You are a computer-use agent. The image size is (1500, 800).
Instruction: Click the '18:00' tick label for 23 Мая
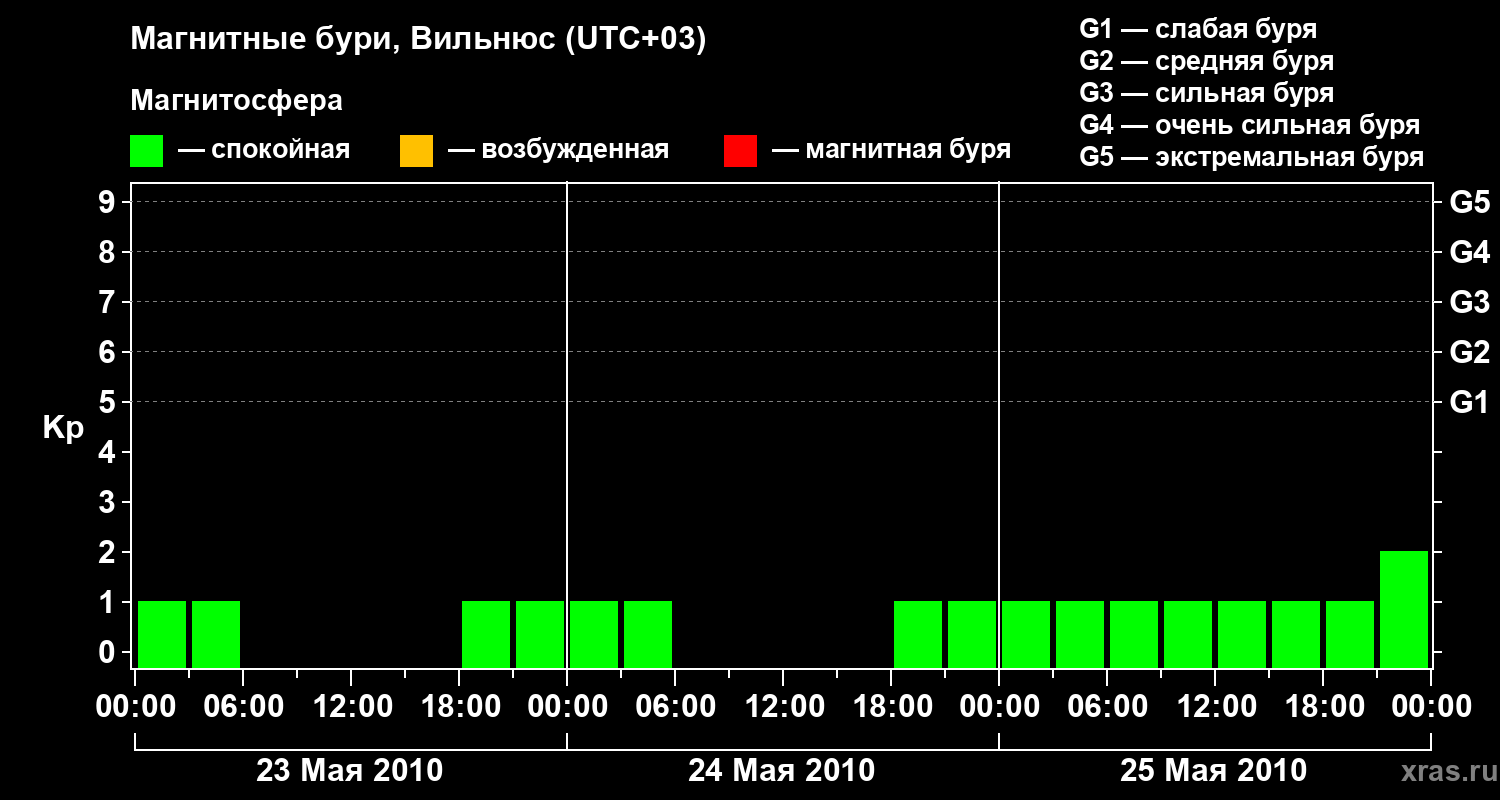459,706
